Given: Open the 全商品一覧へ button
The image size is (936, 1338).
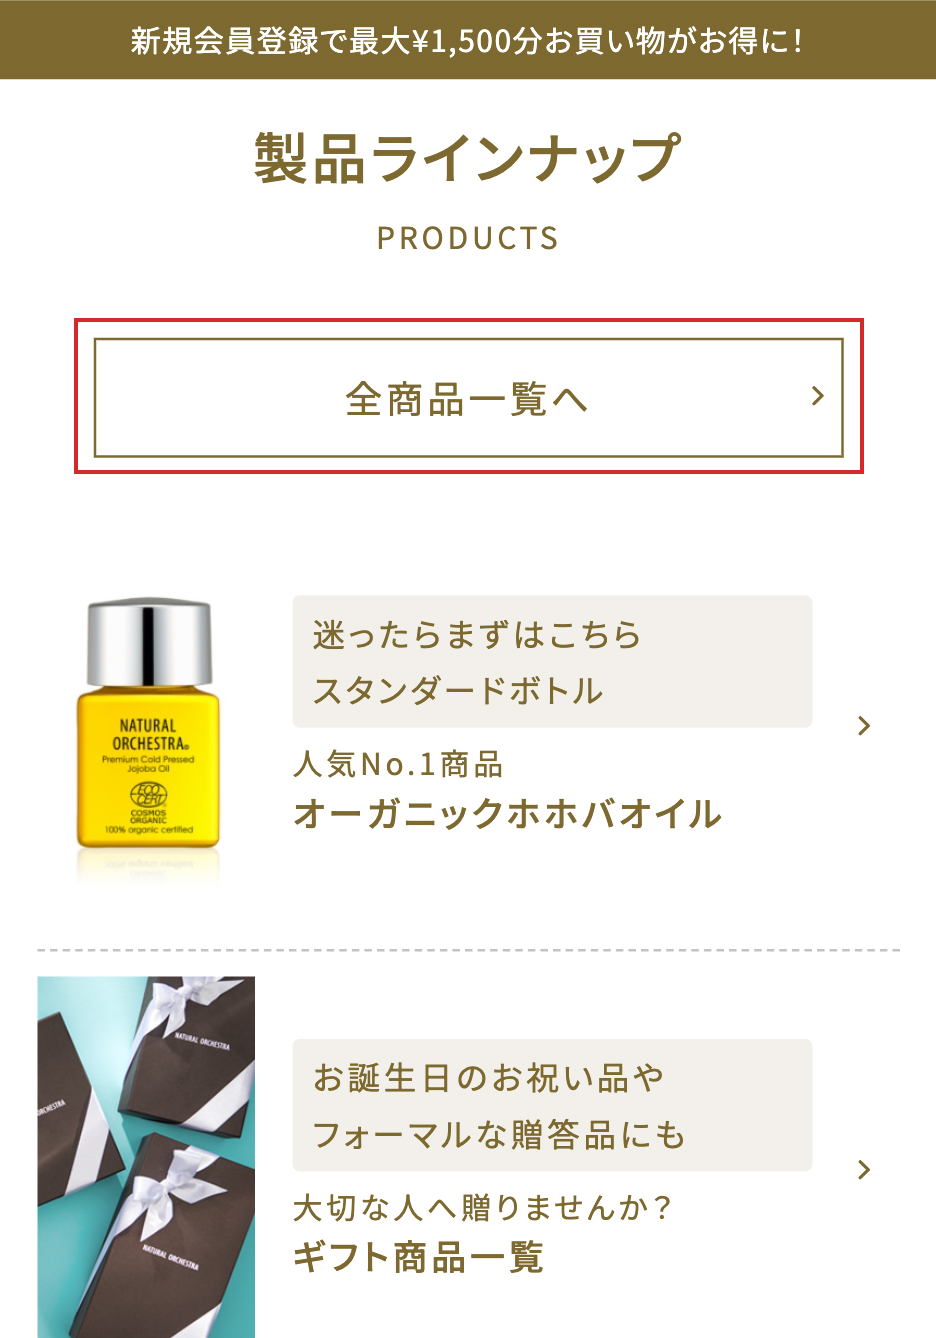Looking at the screenshot, I should [x=469, y=398].
